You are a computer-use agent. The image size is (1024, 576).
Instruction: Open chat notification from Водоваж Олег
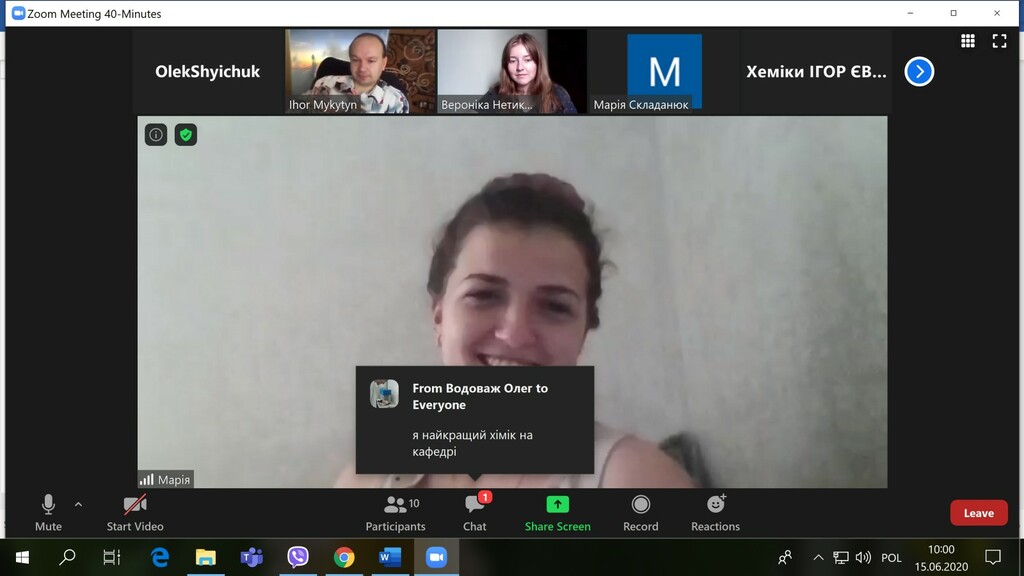tap(475, 420)
